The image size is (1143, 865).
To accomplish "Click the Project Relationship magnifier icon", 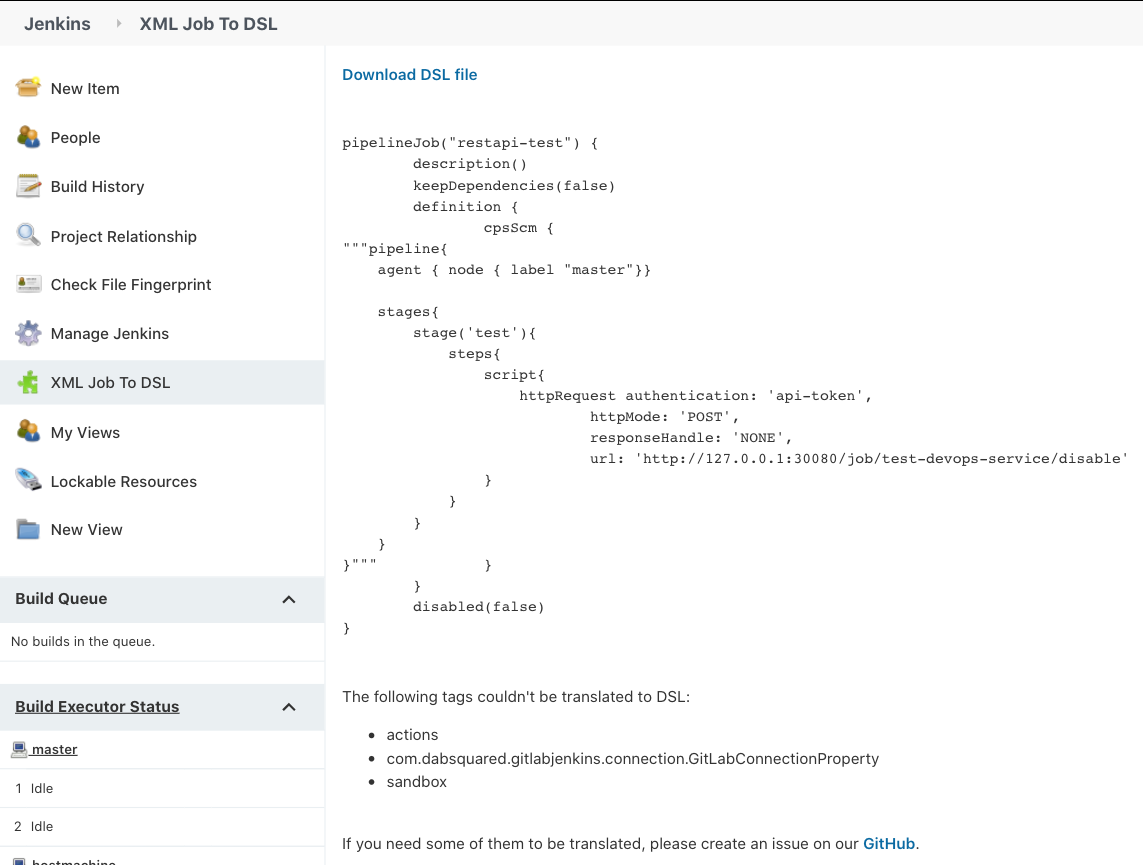I will pos(28,235).
